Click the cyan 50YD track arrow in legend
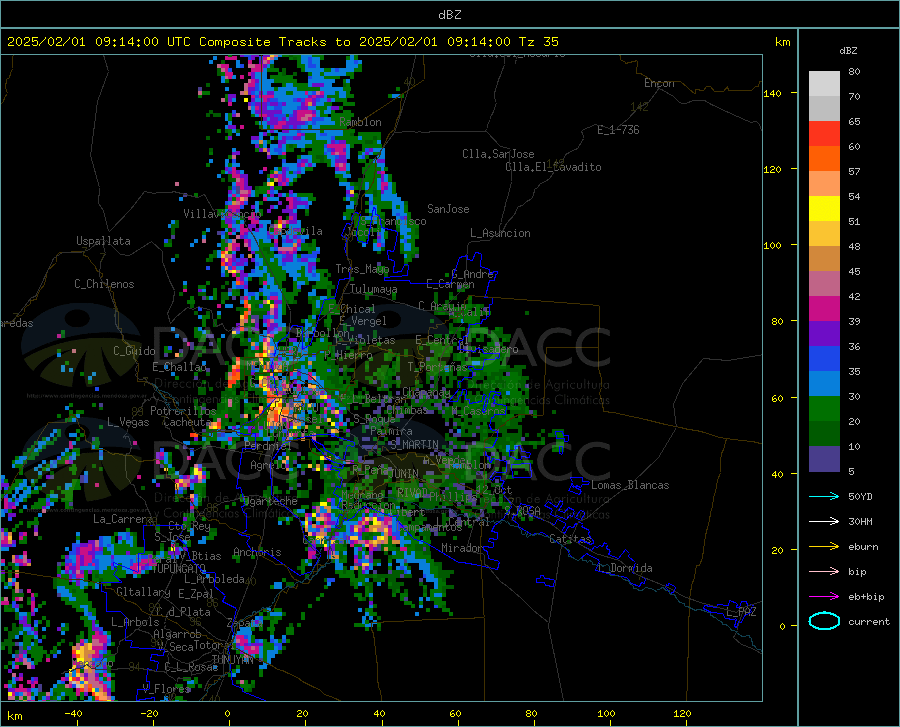The height and width of the screenshot is (727, 900). 824,496
